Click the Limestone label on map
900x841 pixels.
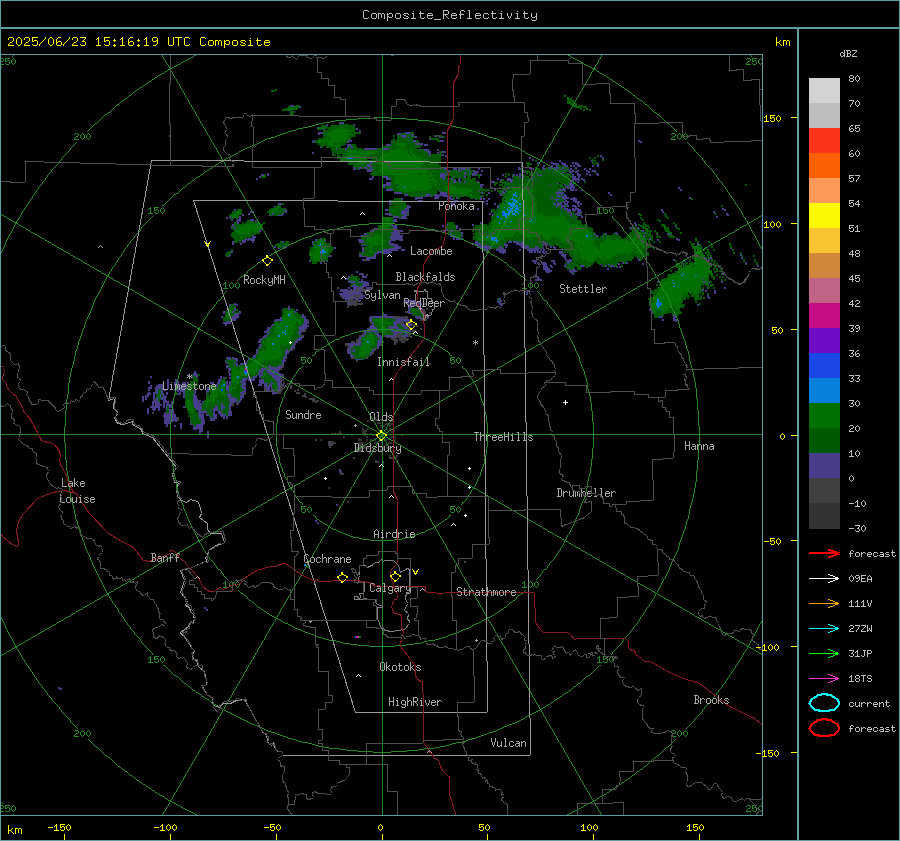tap(189, 386)
